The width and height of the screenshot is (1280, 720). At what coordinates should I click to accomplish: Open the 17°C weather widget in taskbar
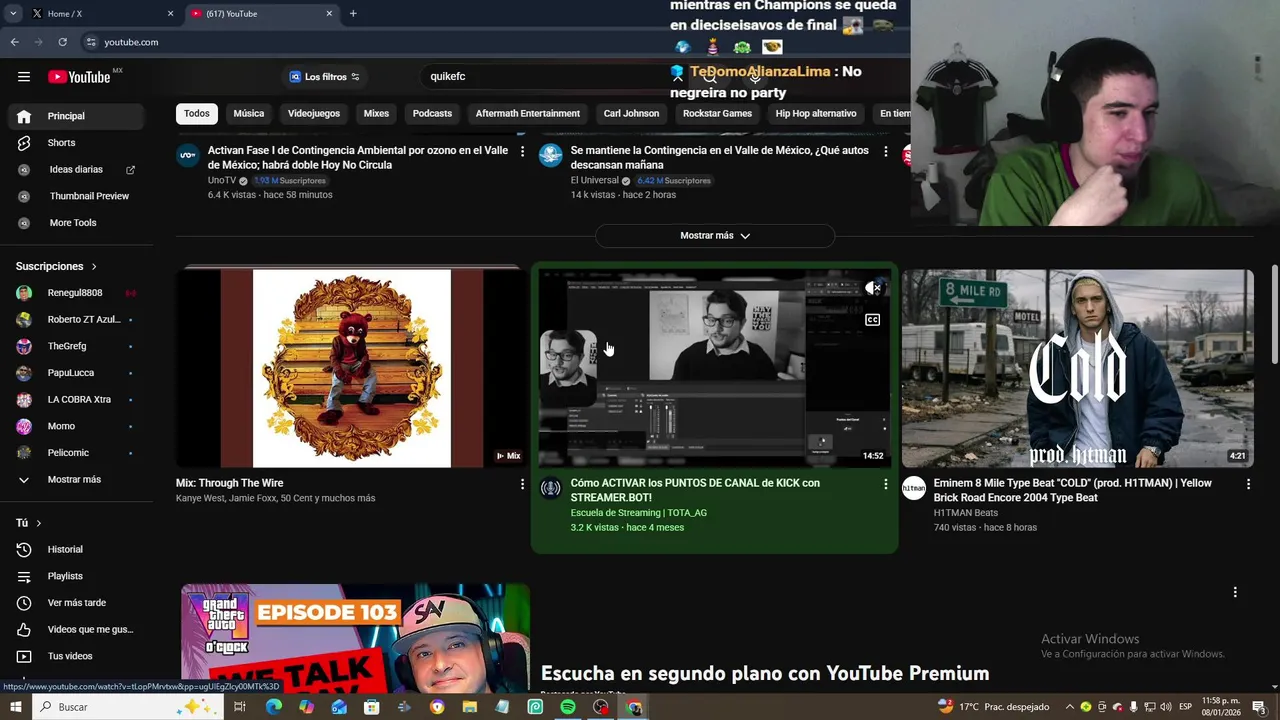[993, 707]
